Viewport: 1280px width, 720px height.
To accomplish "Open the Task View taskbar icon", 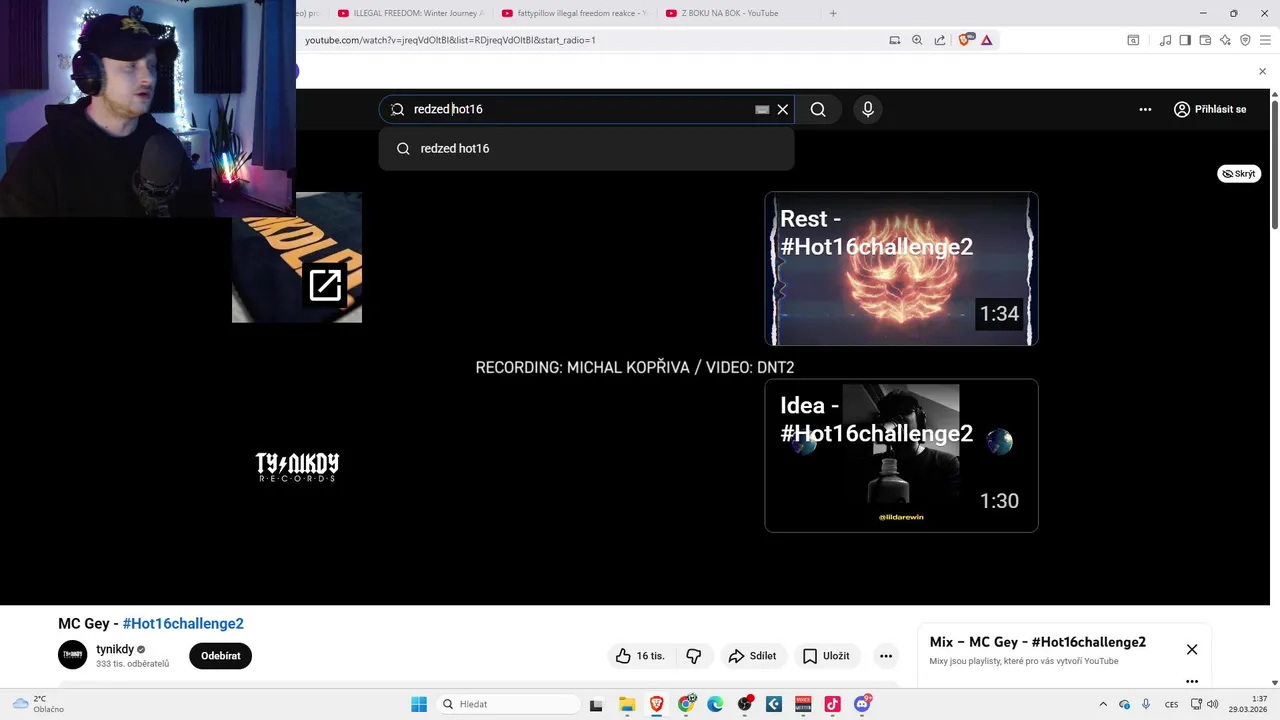I will tap(596, 704).
